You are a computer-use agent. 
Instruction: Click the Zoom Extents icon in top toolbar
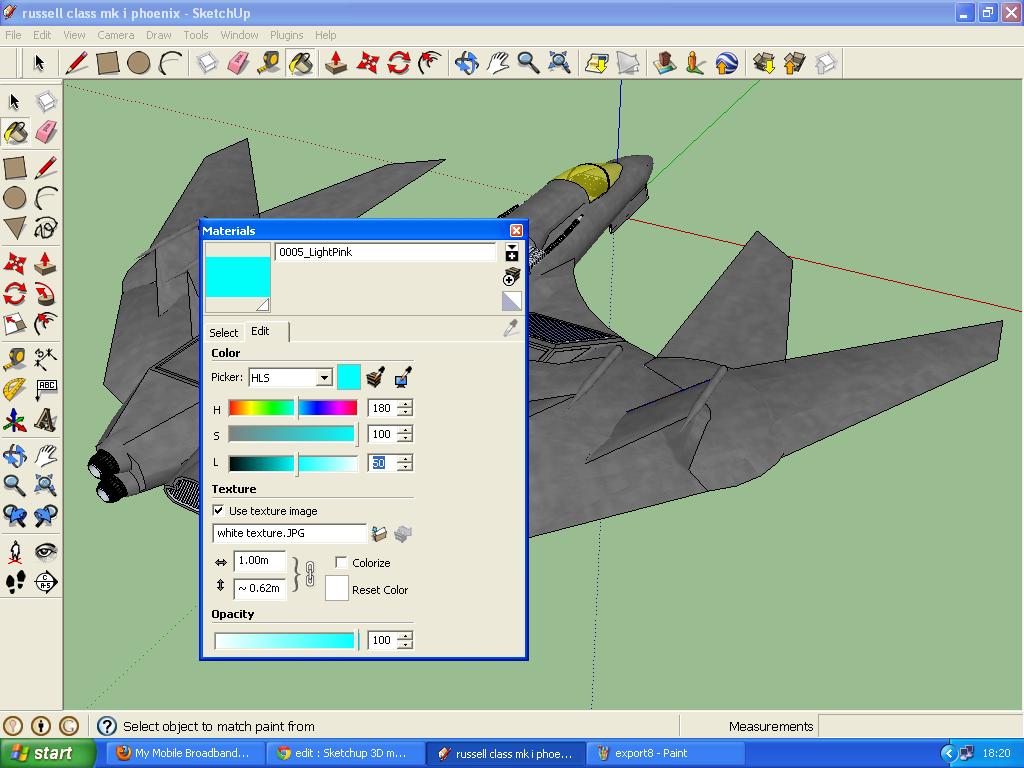[560, 63]
